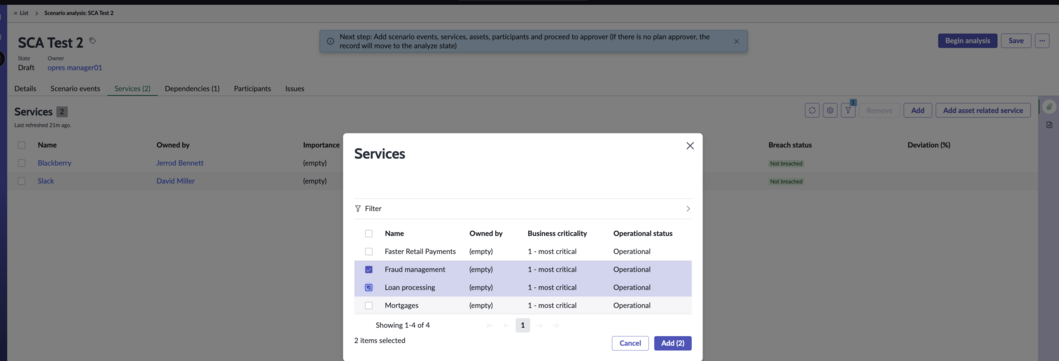
Task: Check the Slack row checkbox
Action: pyautogui.click(x=22, y=181)
